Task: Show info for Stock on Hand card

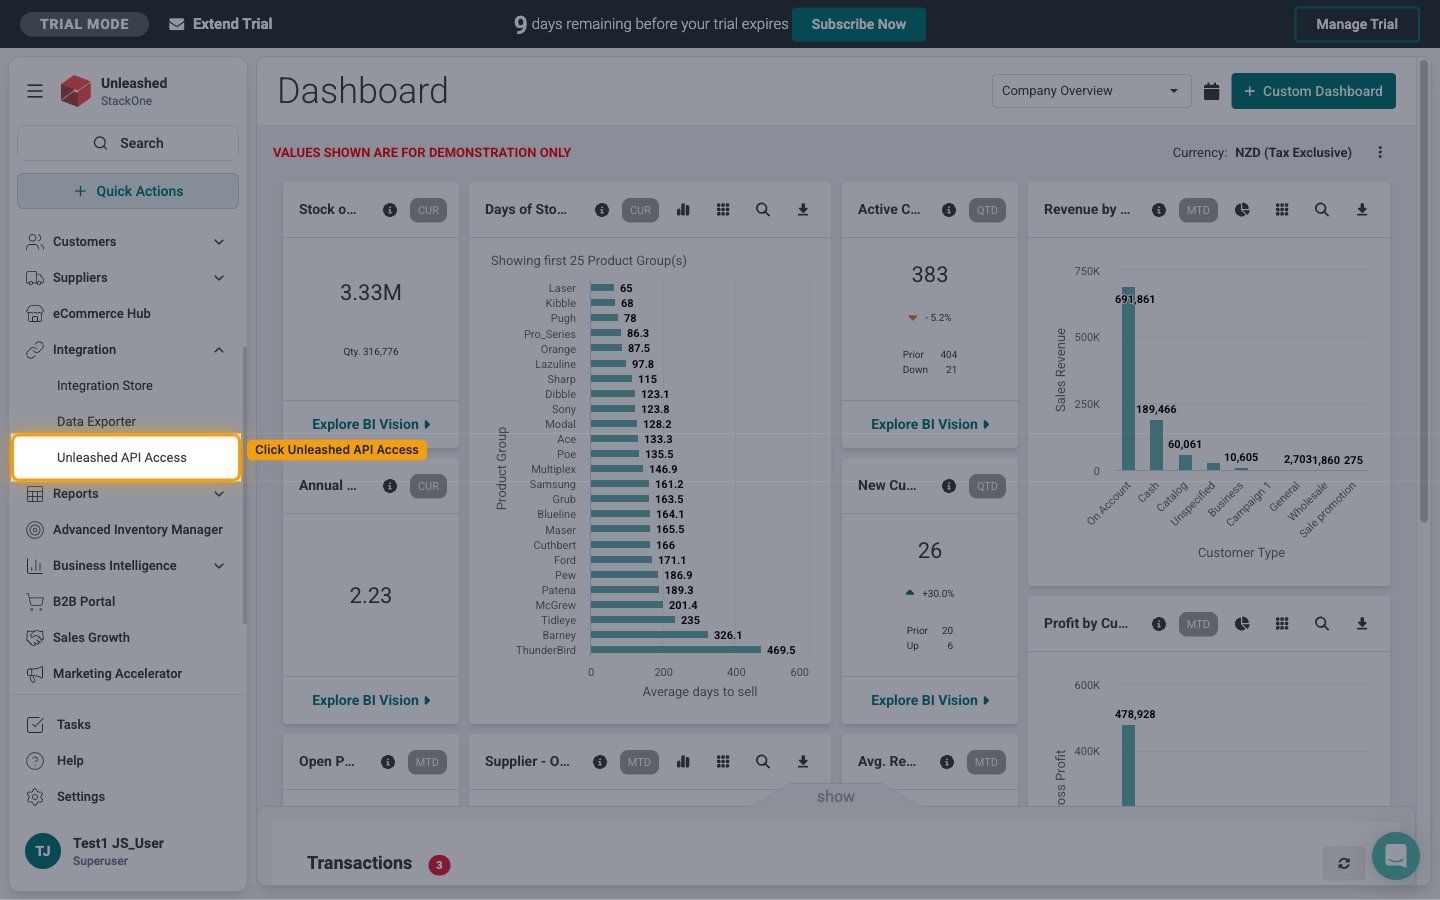Action: 390,210
